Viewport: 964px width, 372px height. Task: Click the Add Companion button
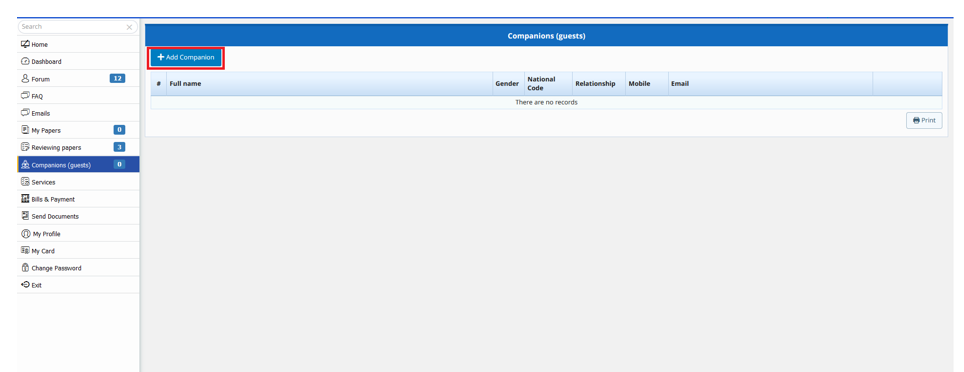186,57
